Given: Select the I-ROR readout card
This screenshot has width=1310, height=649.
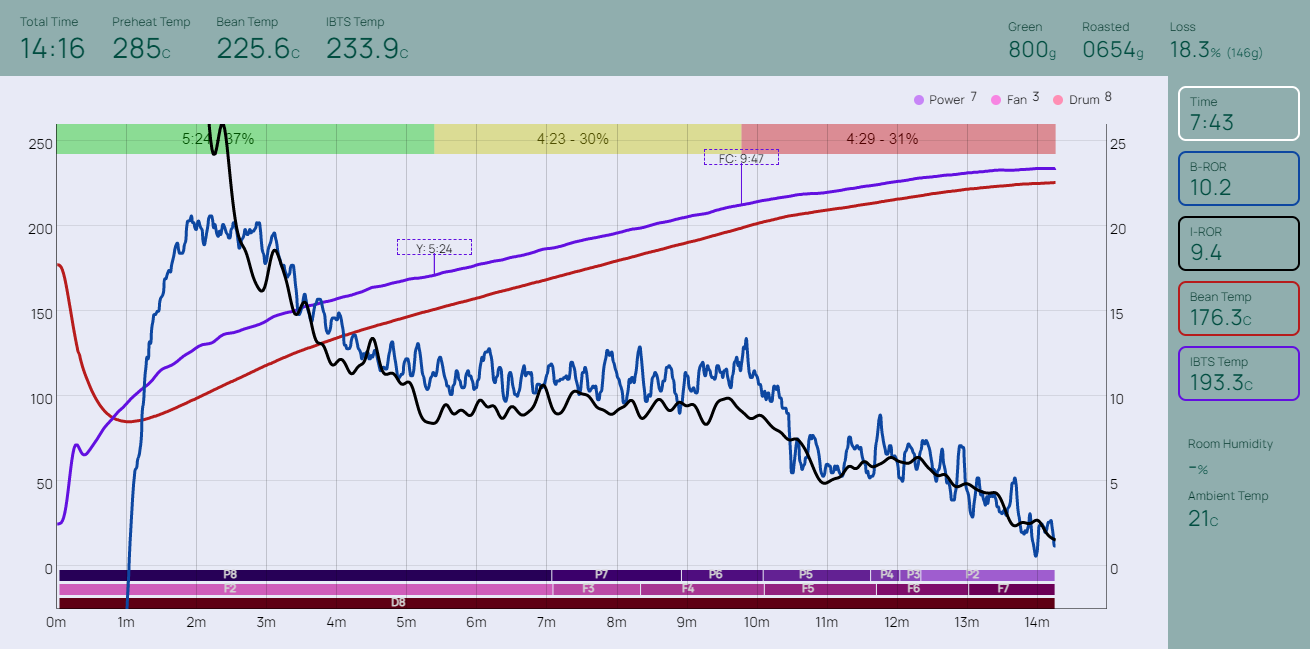Looking at the screenshot, I should pyautogui.click(x=1238, y=243).
